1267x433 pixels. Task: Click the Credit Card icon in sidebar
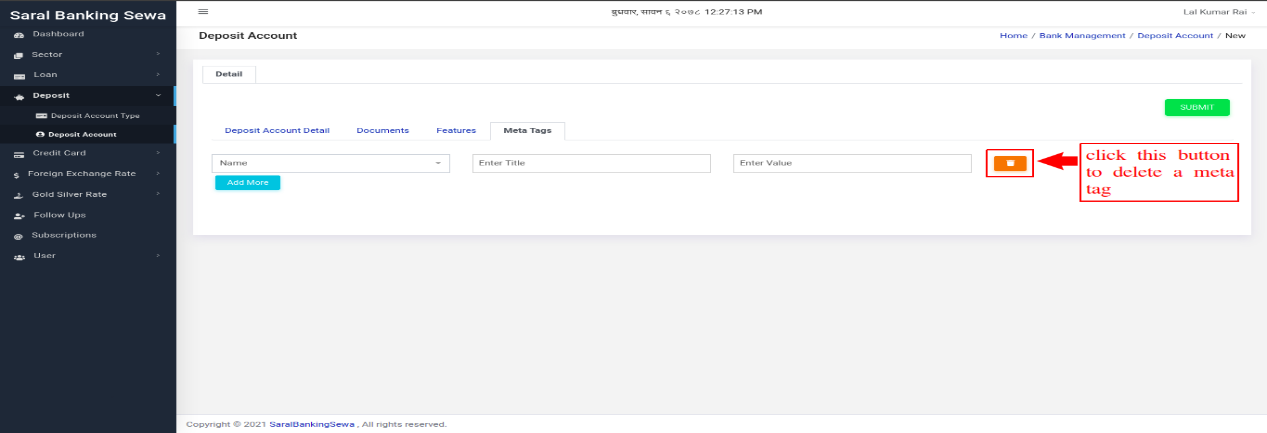tap(19, 154)
